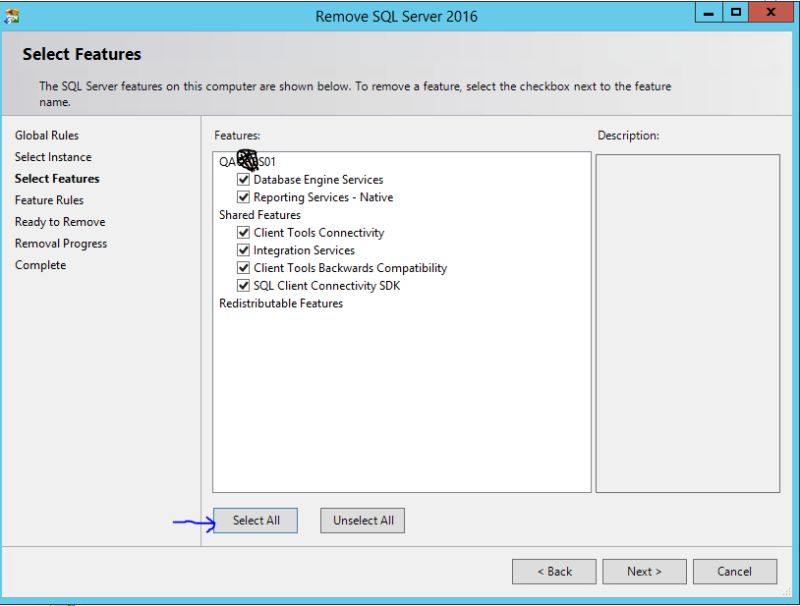Cancel the SQL Server removal
Viewport: 800px width, 606px height.
[734, 571]
